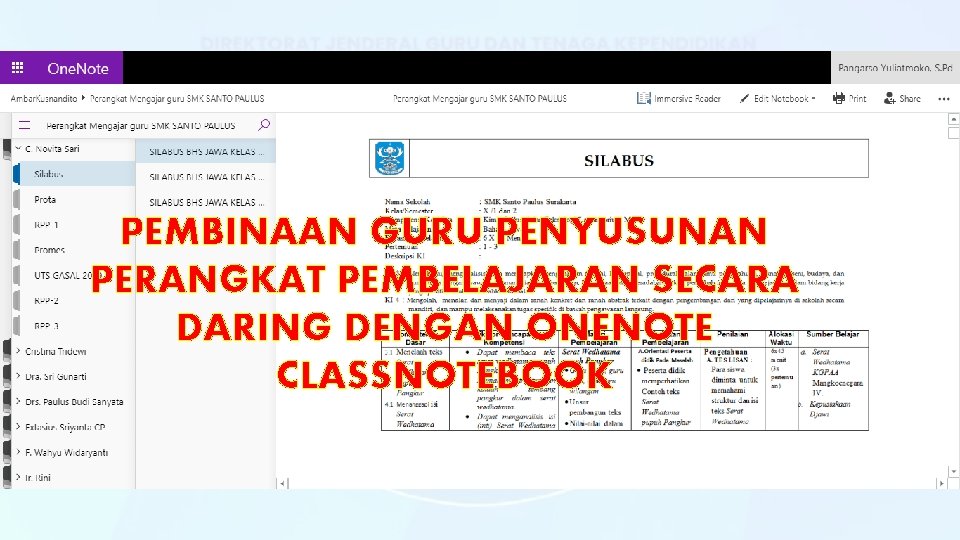The image size is (960, 540).
Task: Click the Sumber Belajar table header
Action: (x=833, y=334)
